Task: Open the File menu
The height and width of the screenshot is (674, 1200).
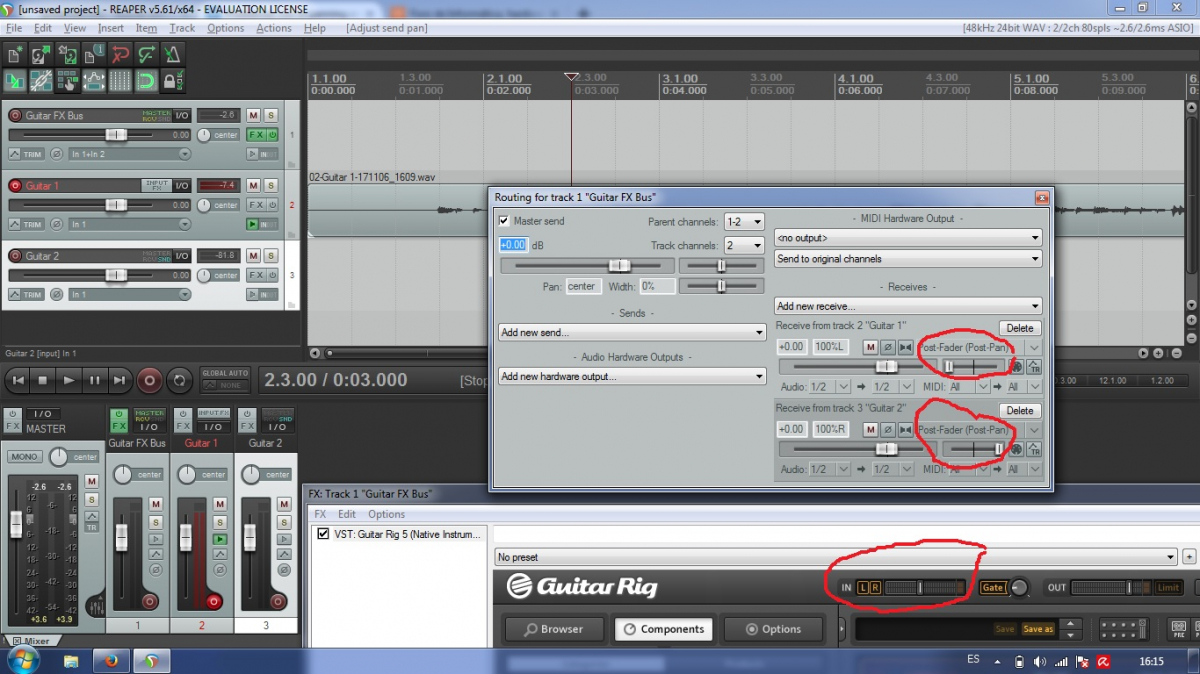Action: coord(14,28)
